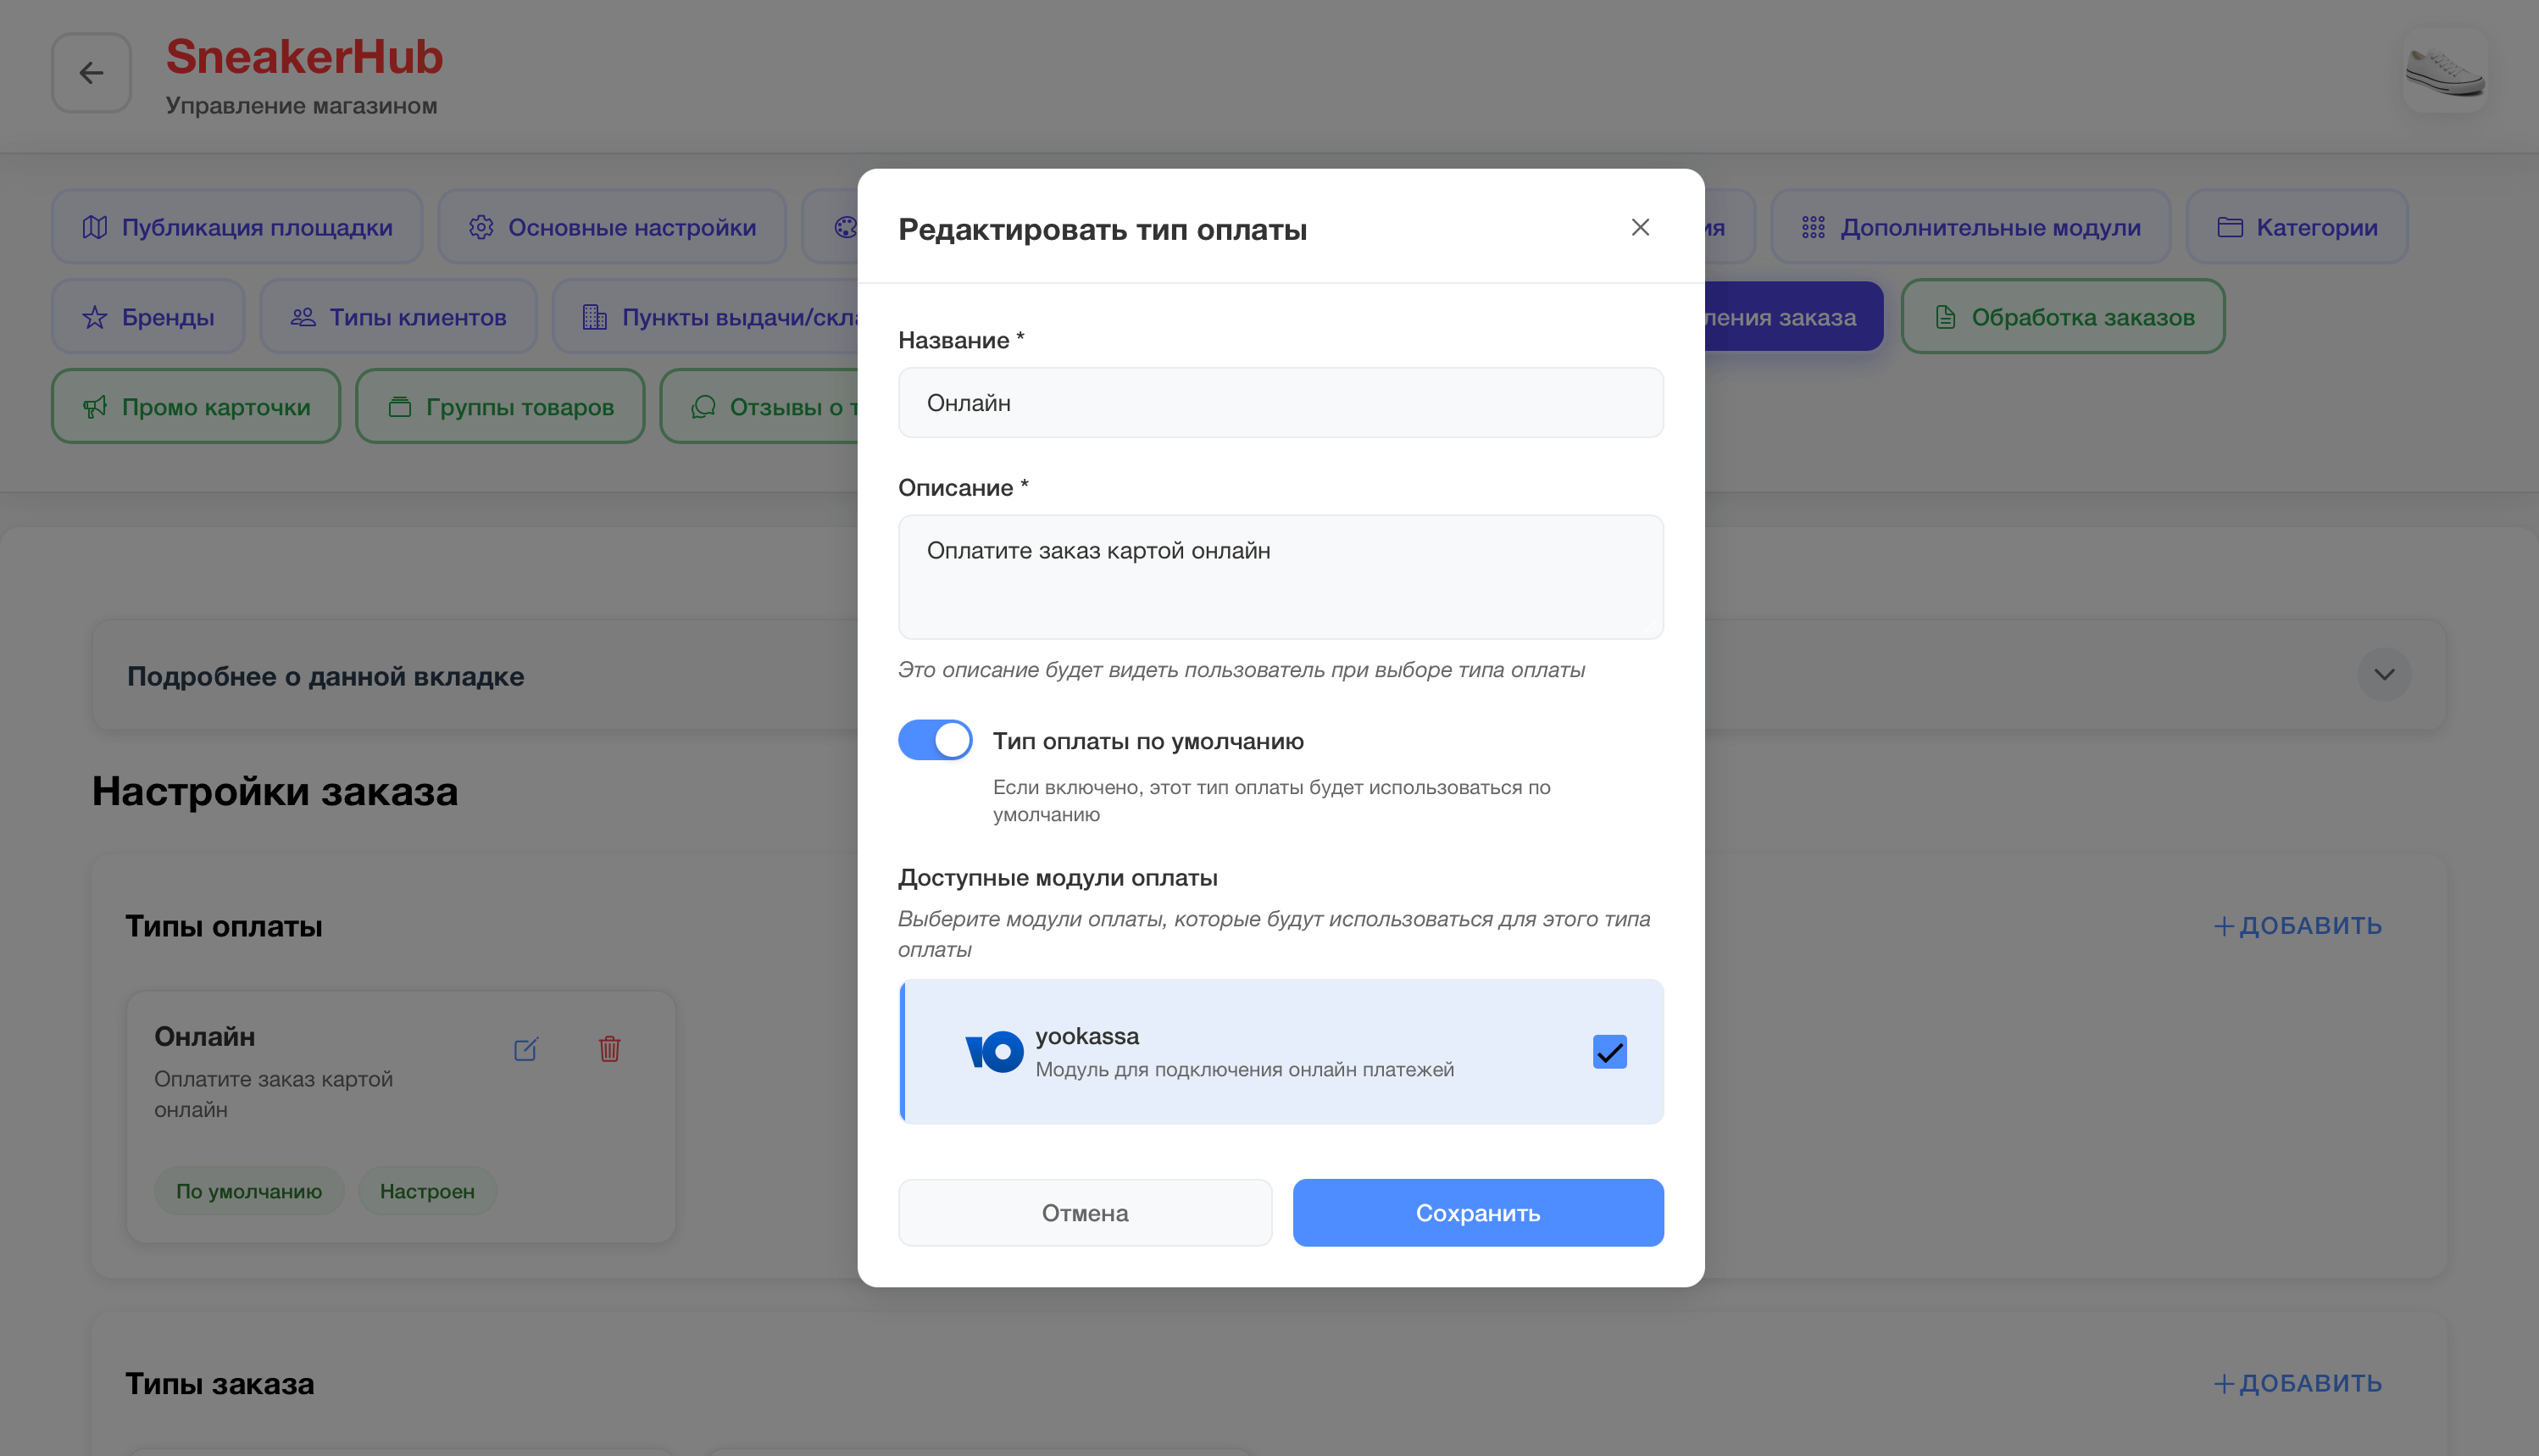Viewport: 2539px width, 1456px height.
Task: Click the Название input field
Action: pos(1280,403)
